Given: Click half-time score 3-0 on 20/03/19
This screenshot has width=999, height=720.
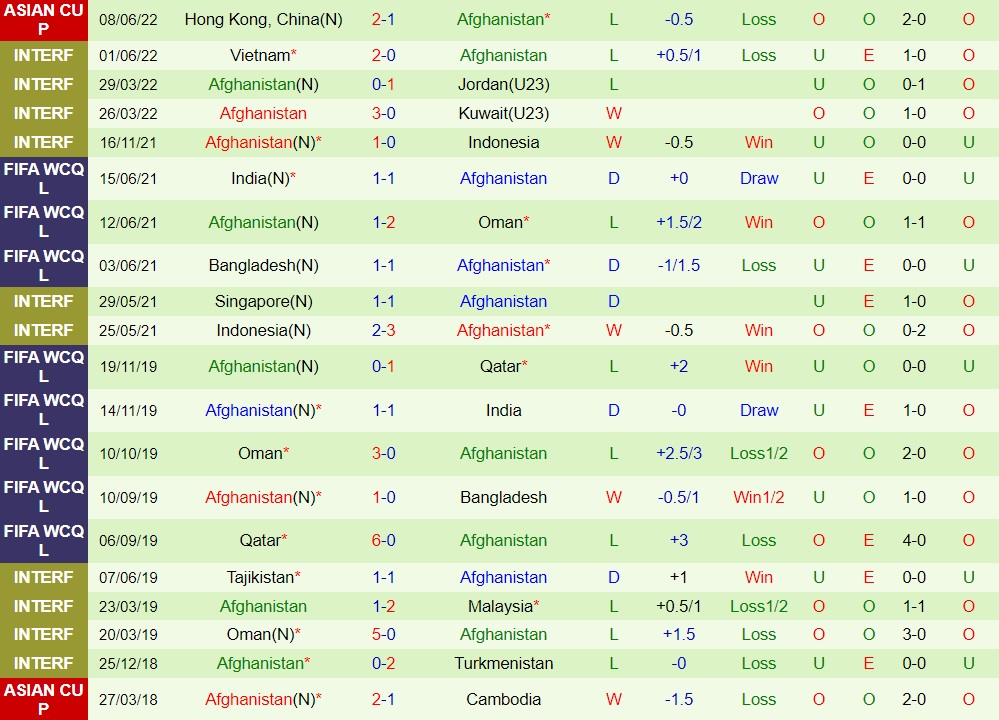Looking at the screenshot, I should (914, 635).
